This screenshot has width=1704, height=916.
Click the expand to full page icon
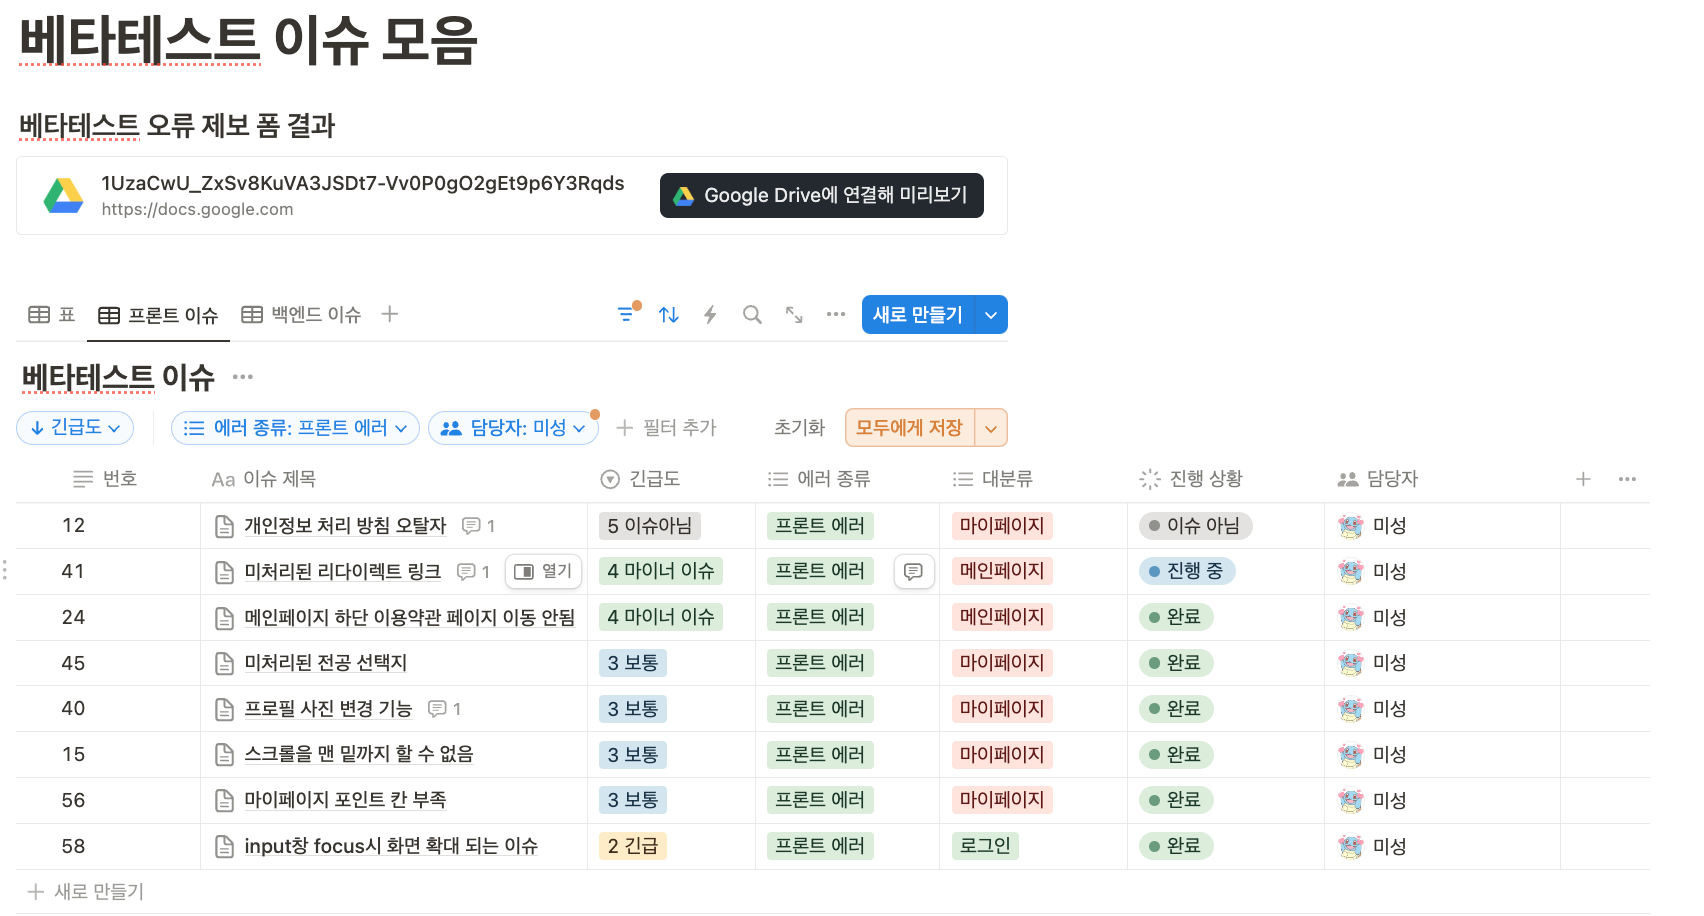[x=794, y=315]
